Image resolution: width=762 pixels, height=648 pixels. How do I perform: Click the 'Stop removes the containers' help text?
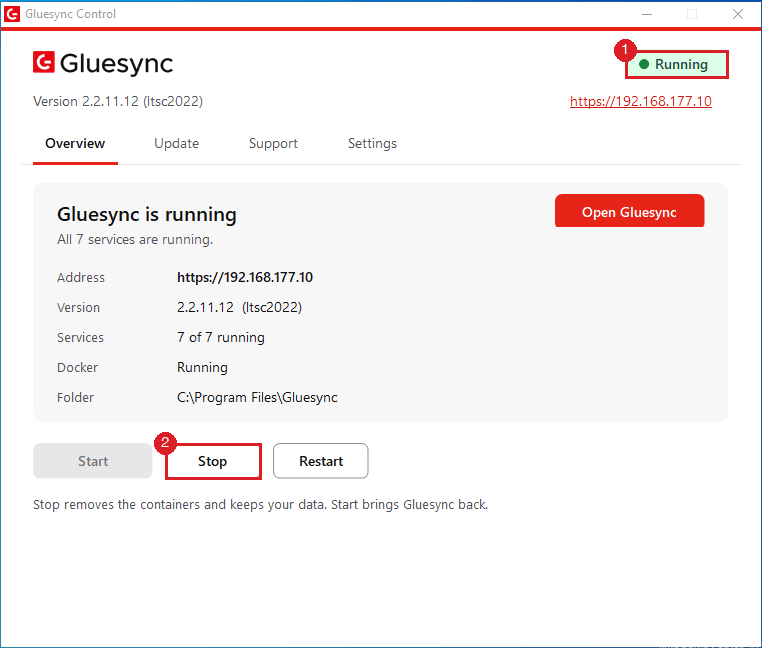260,505
